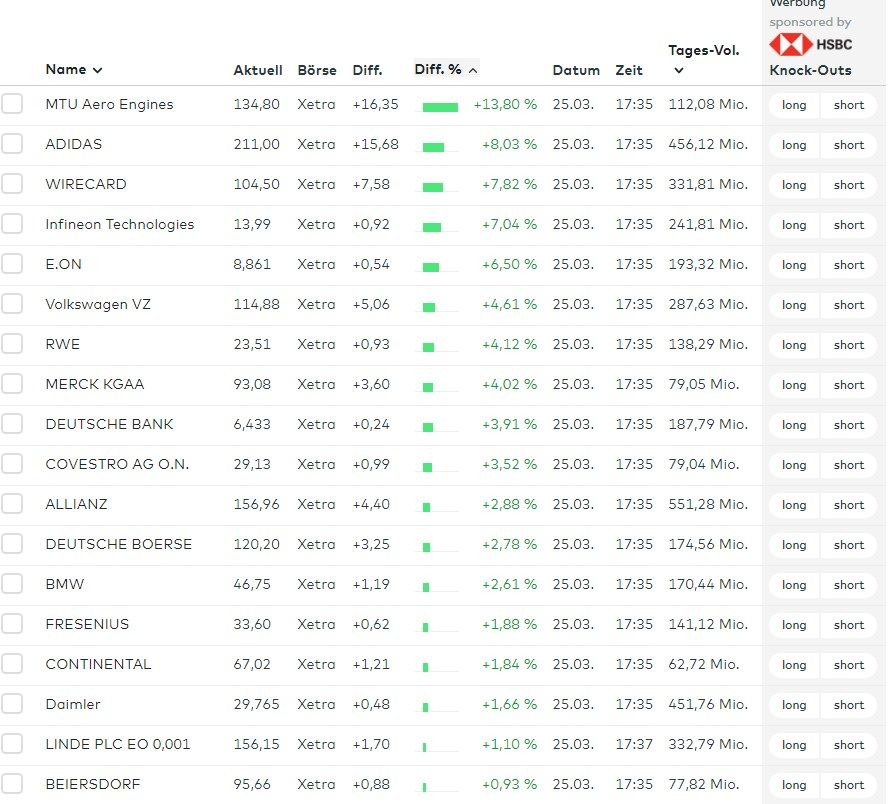Choose the long knock-out for ALLIANZ

click(794, 505)
